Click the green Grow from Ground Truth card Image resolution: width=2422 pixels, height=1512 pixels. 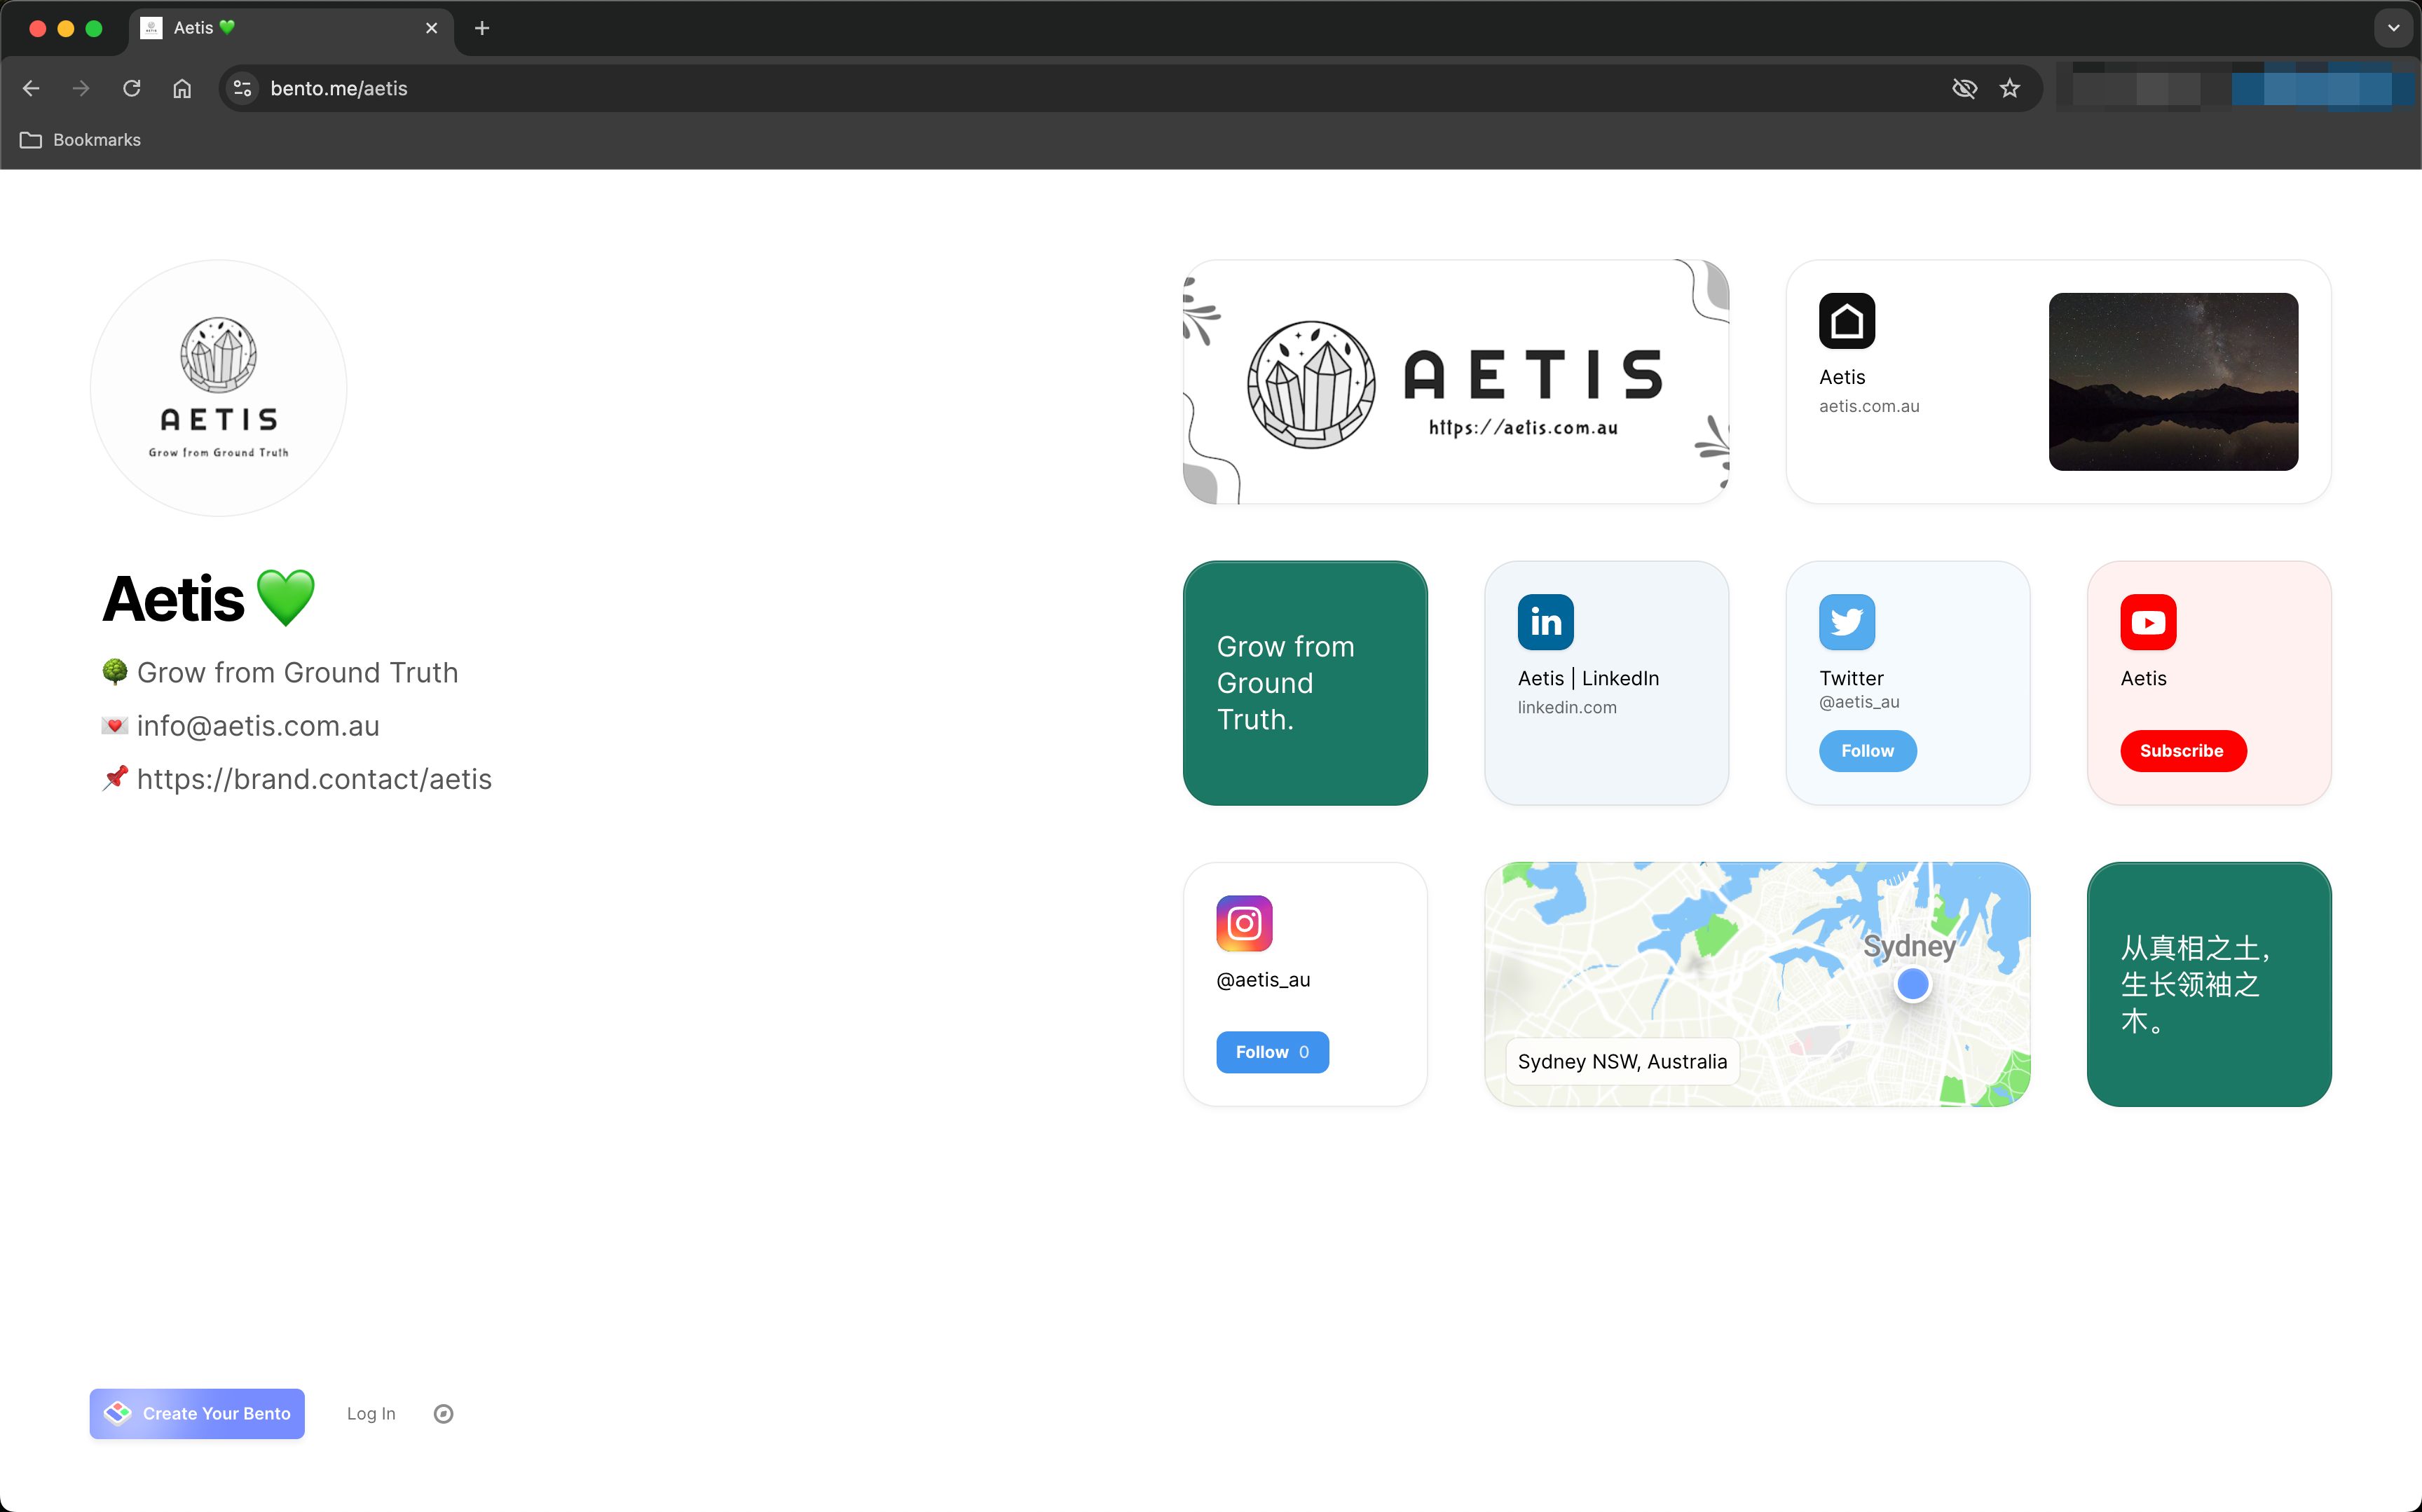1304,683
